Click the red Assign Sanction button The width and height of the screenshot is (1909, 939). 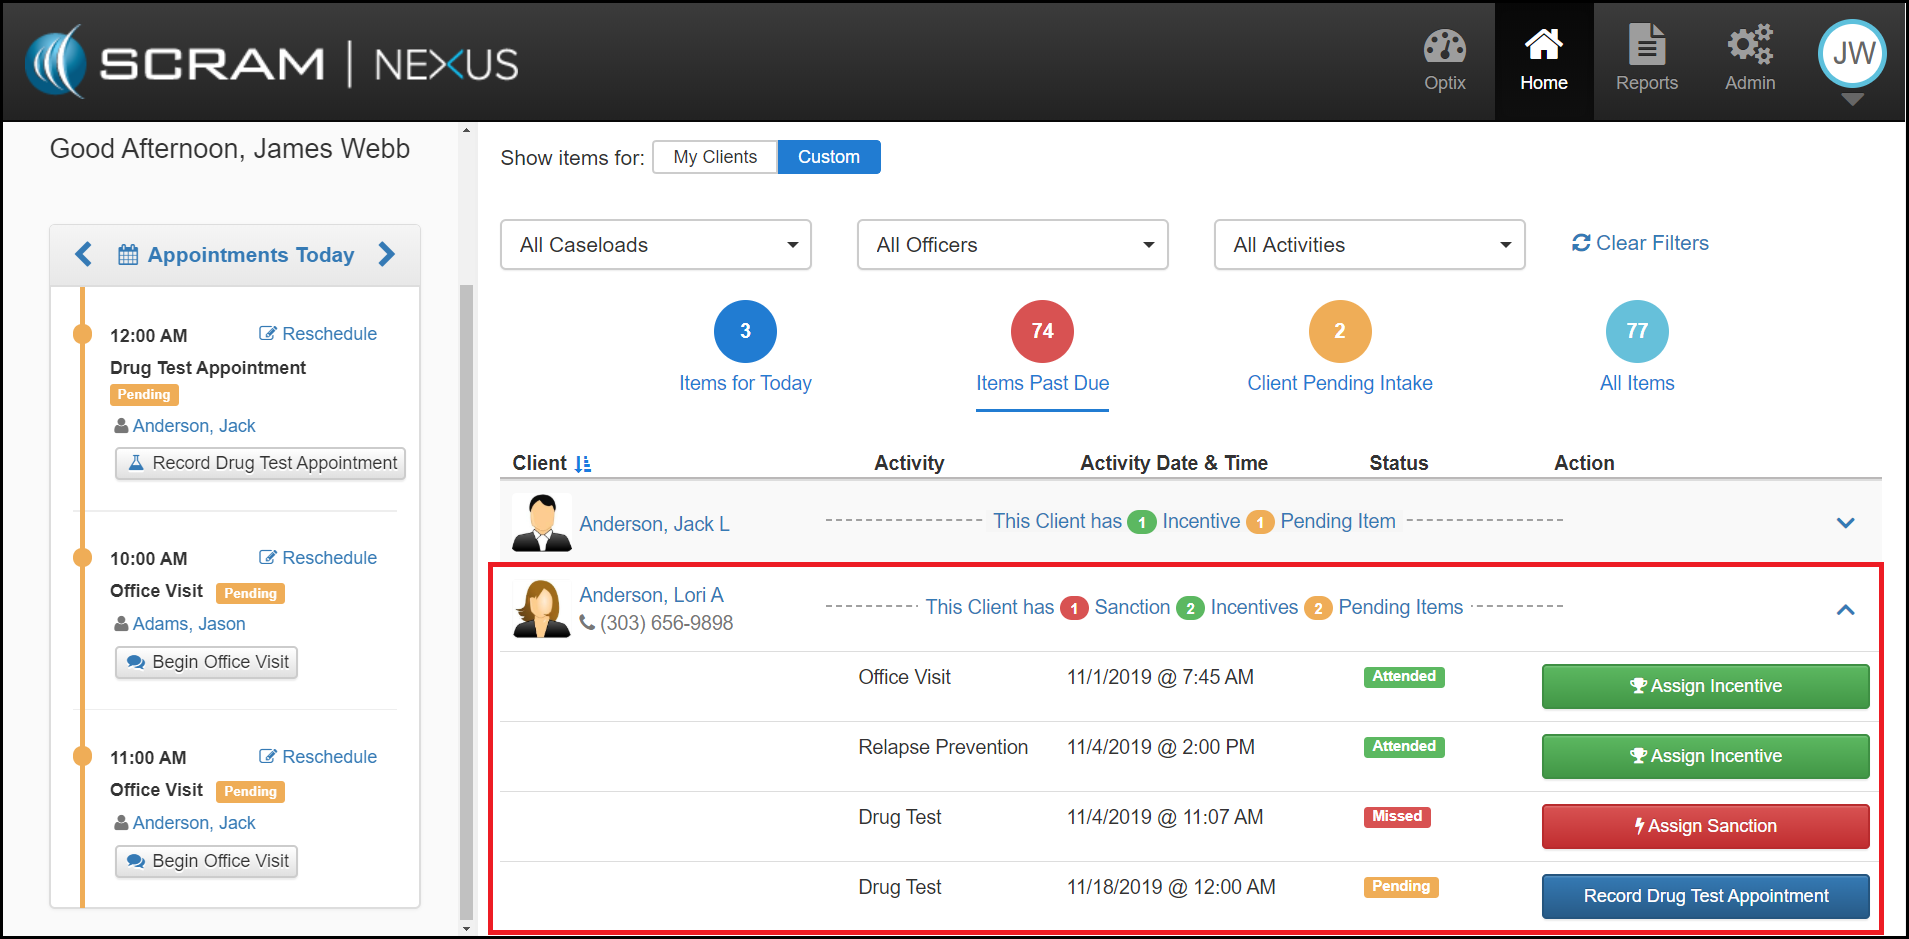(1705, 826)
